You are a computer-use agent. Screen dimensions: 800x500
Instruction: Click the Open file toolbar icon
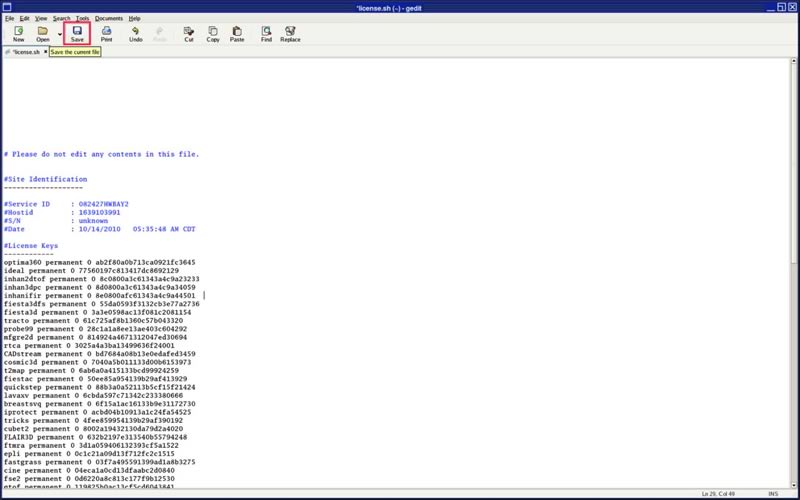pyautogui.click(x=42, y=34)
